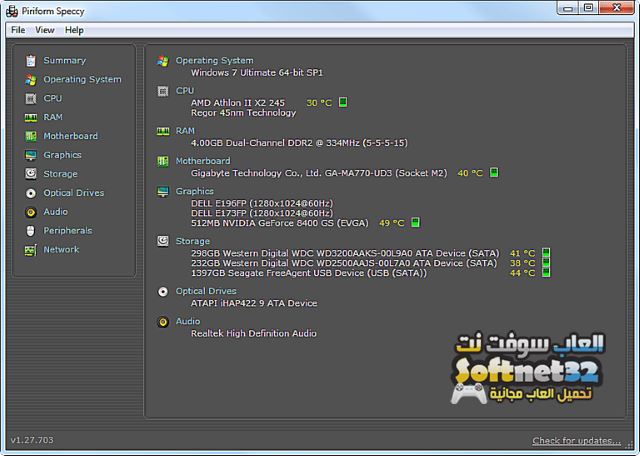Click the text 'AMD Athlon II X2 245'

pos(238,103)
